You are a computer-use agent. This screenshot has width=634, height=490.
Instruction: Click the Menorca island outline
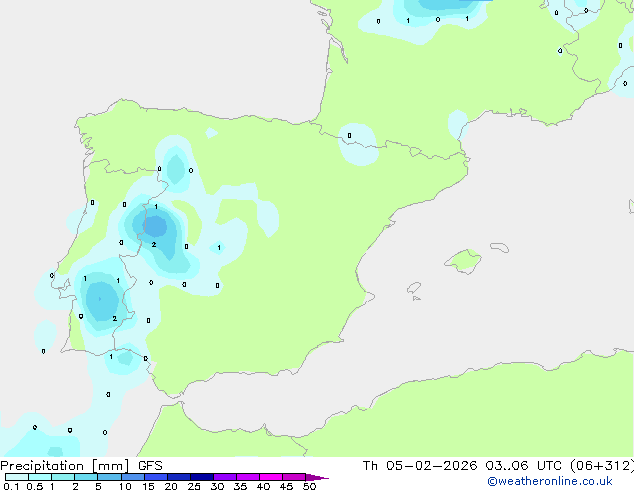tap(499, 247)
